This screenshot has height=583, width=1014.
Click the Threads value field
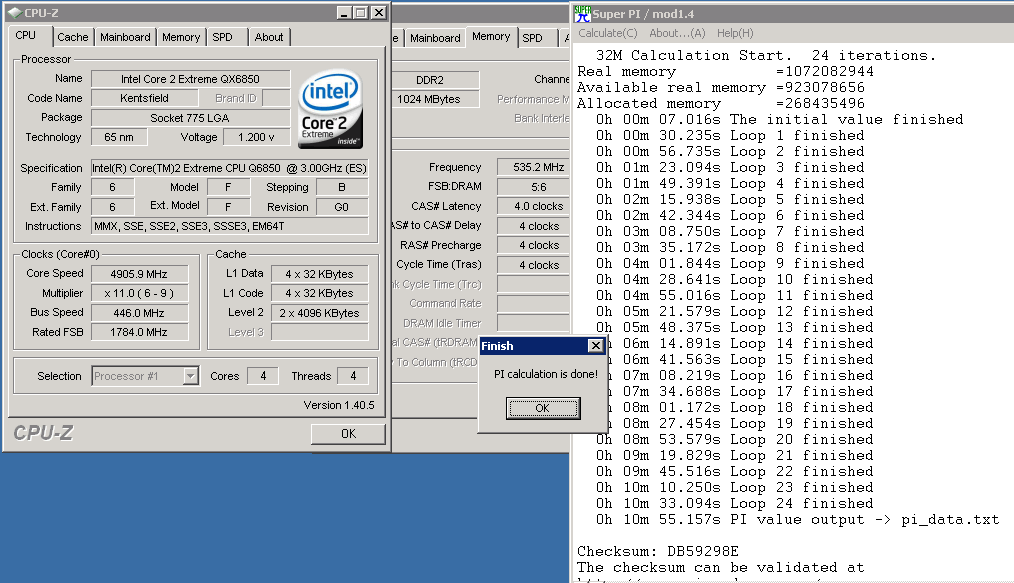[353, 376]
